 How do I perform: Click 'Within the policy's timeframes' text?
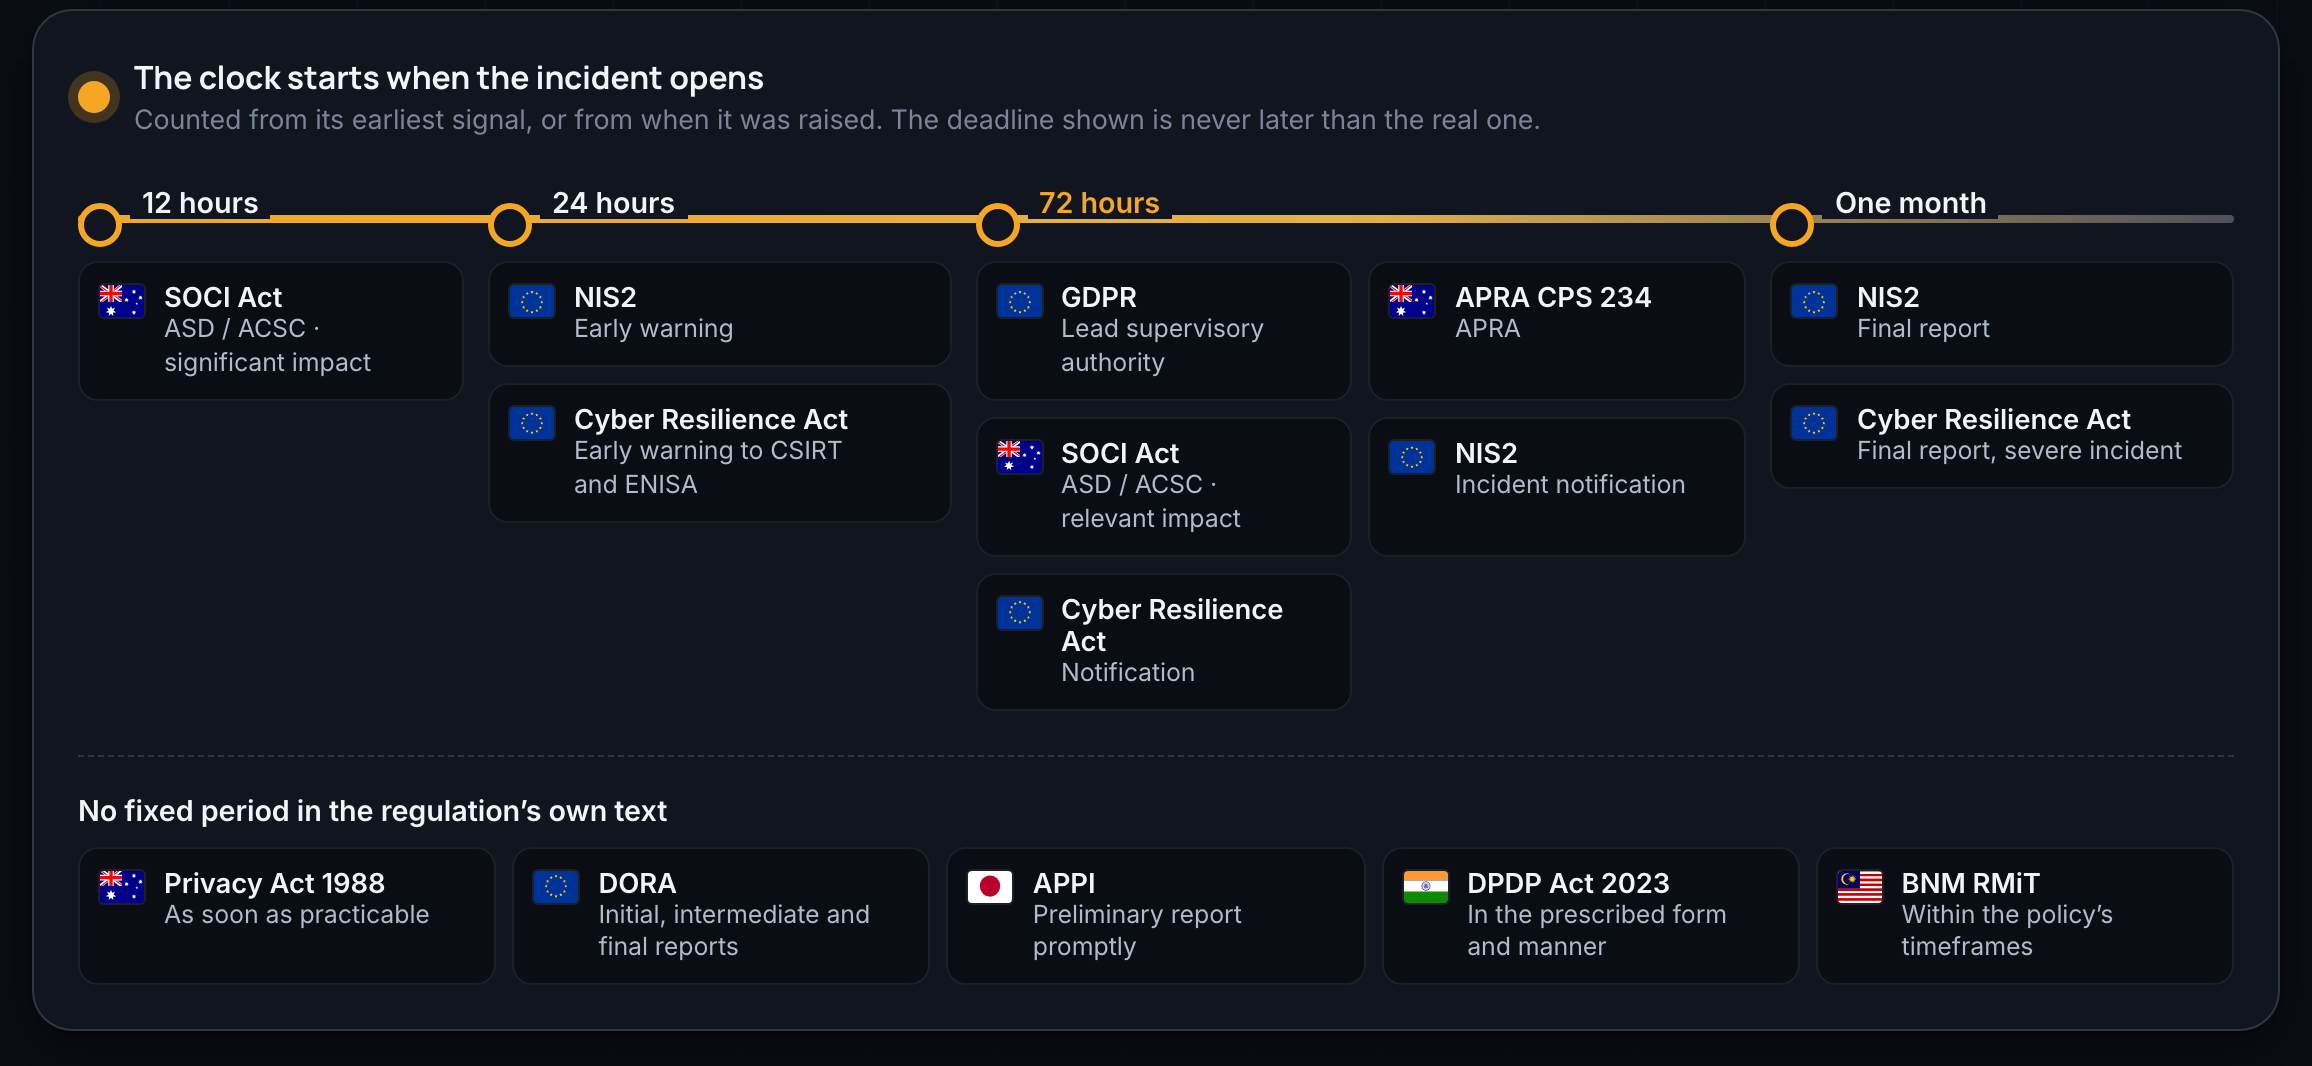click(x=2007, y=931)
